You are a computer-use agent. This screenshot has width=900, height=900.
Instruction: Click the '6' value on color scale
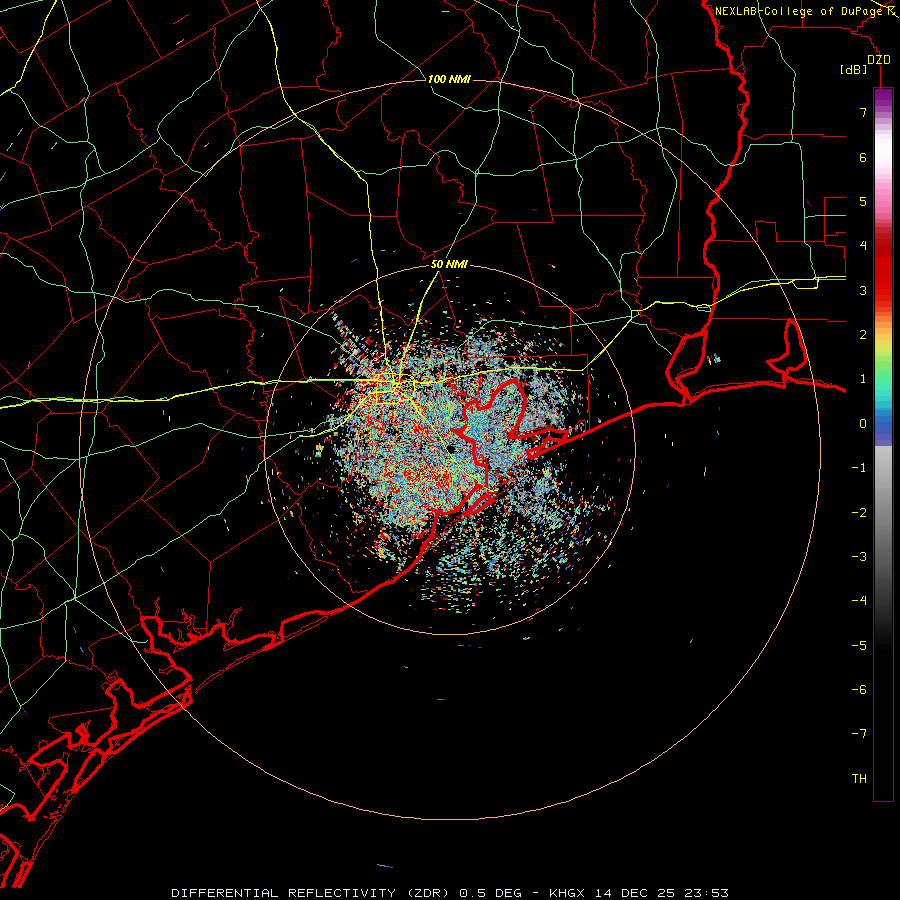click(x=863, y=157)
